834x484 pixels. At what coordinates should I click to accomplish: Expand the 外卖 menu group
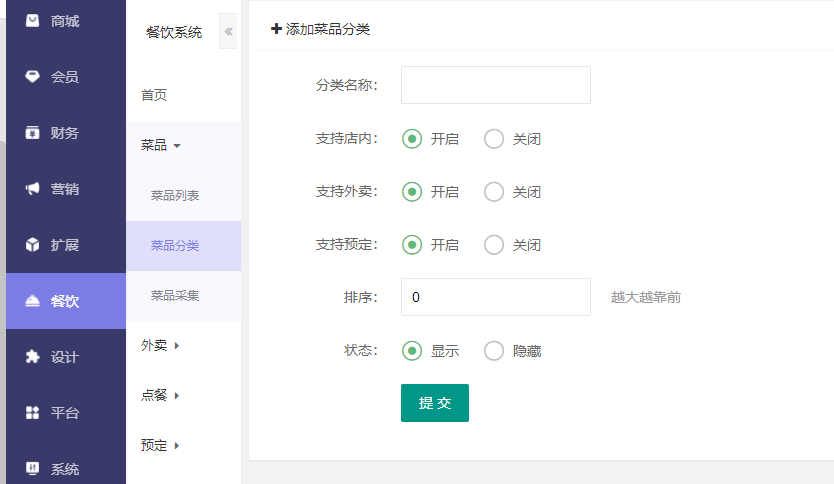coord(160,346)
